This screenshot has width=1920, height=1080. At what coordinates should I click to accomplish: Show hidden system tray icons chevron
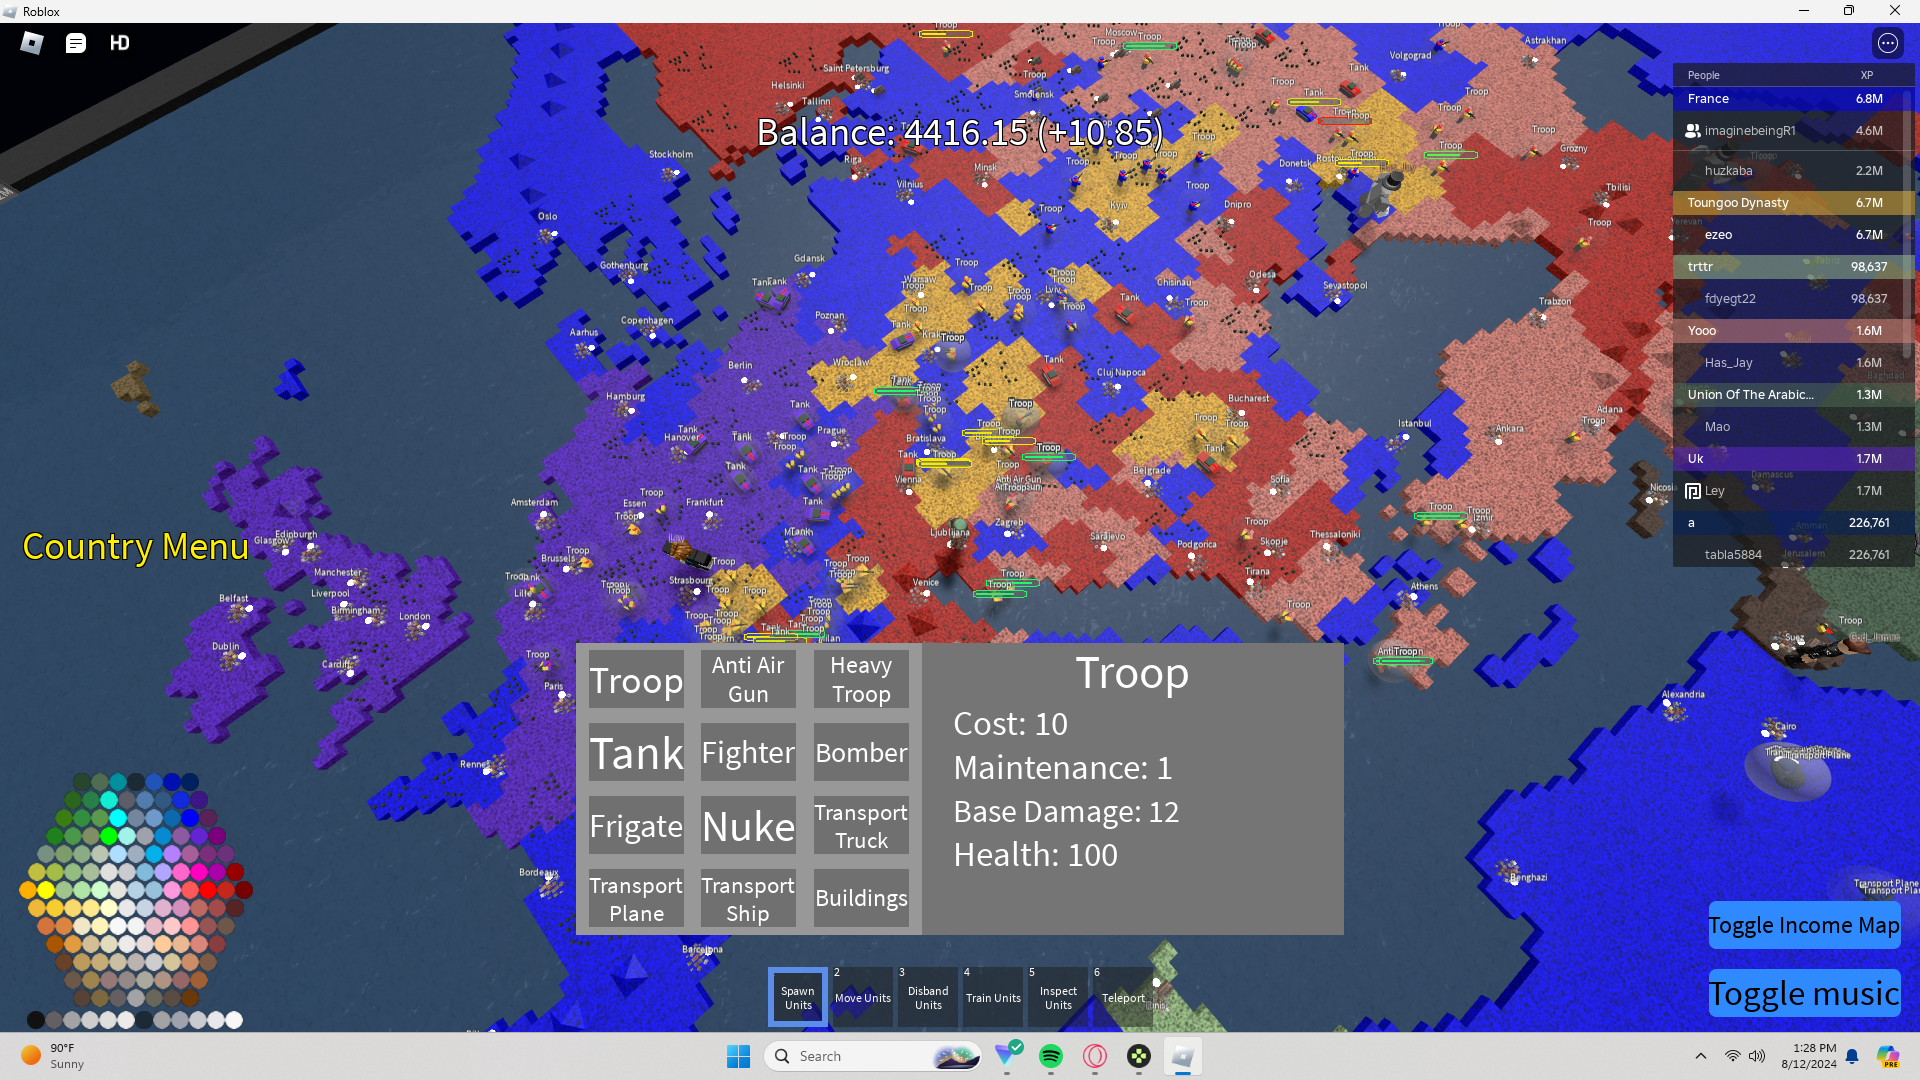(1700, 1056)
